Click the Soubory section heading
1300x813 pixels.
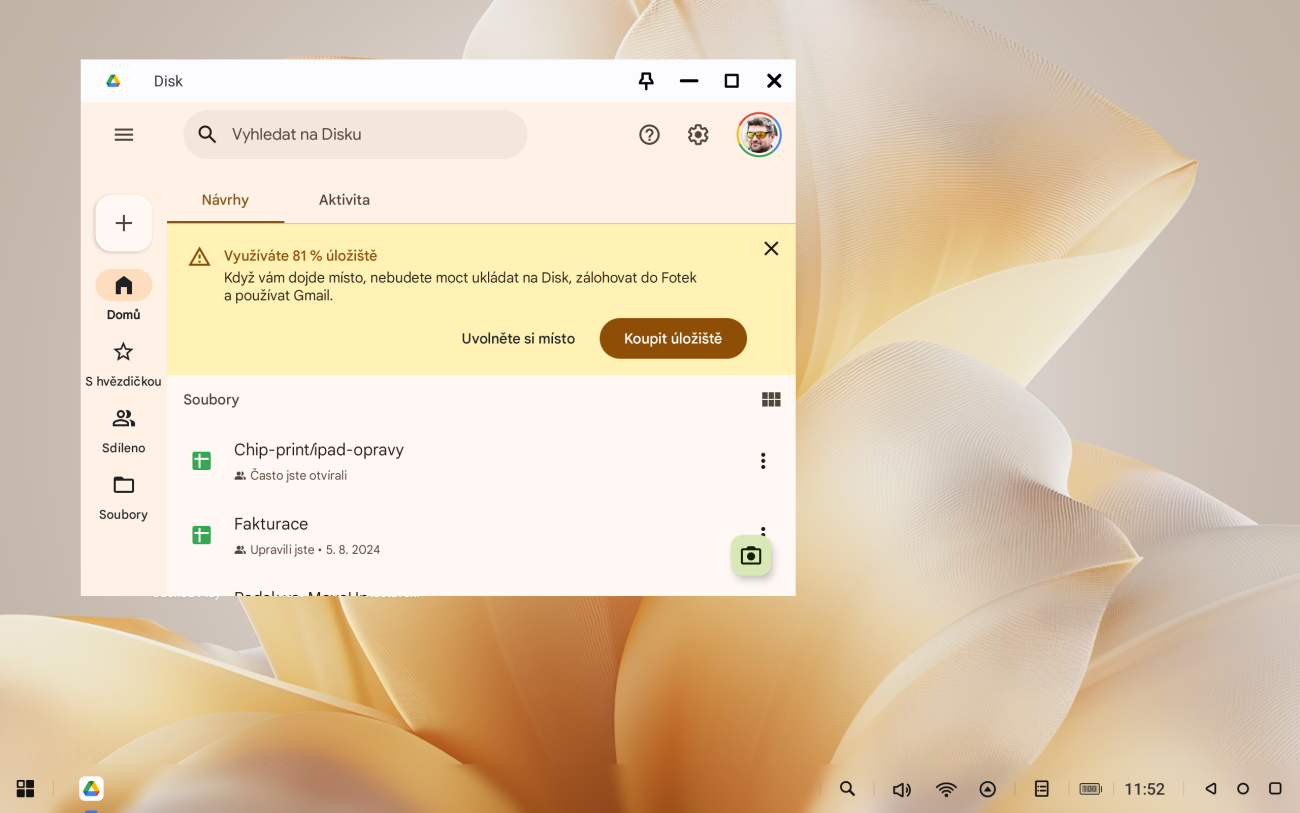point(211,399)
